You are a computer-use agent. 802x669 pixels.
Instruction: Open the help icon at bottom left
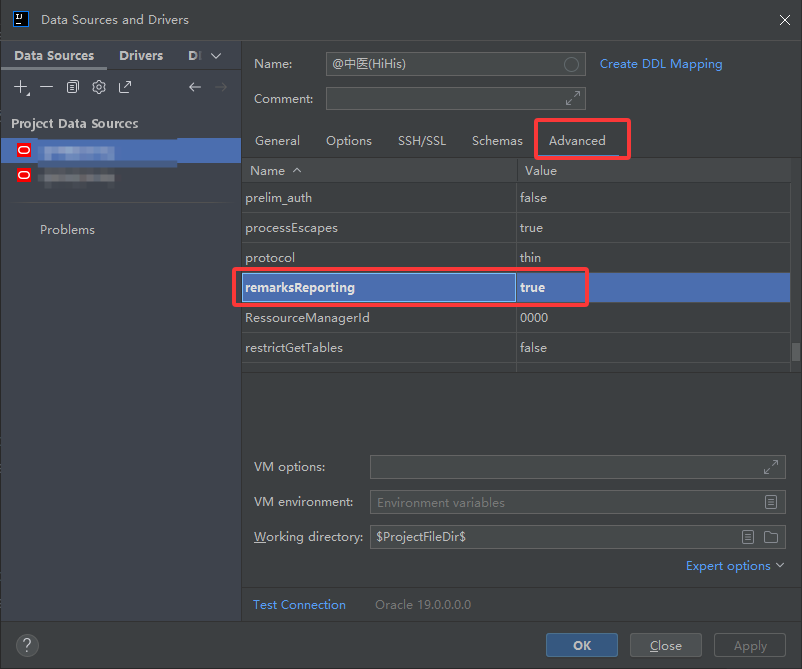pos(26,645)
